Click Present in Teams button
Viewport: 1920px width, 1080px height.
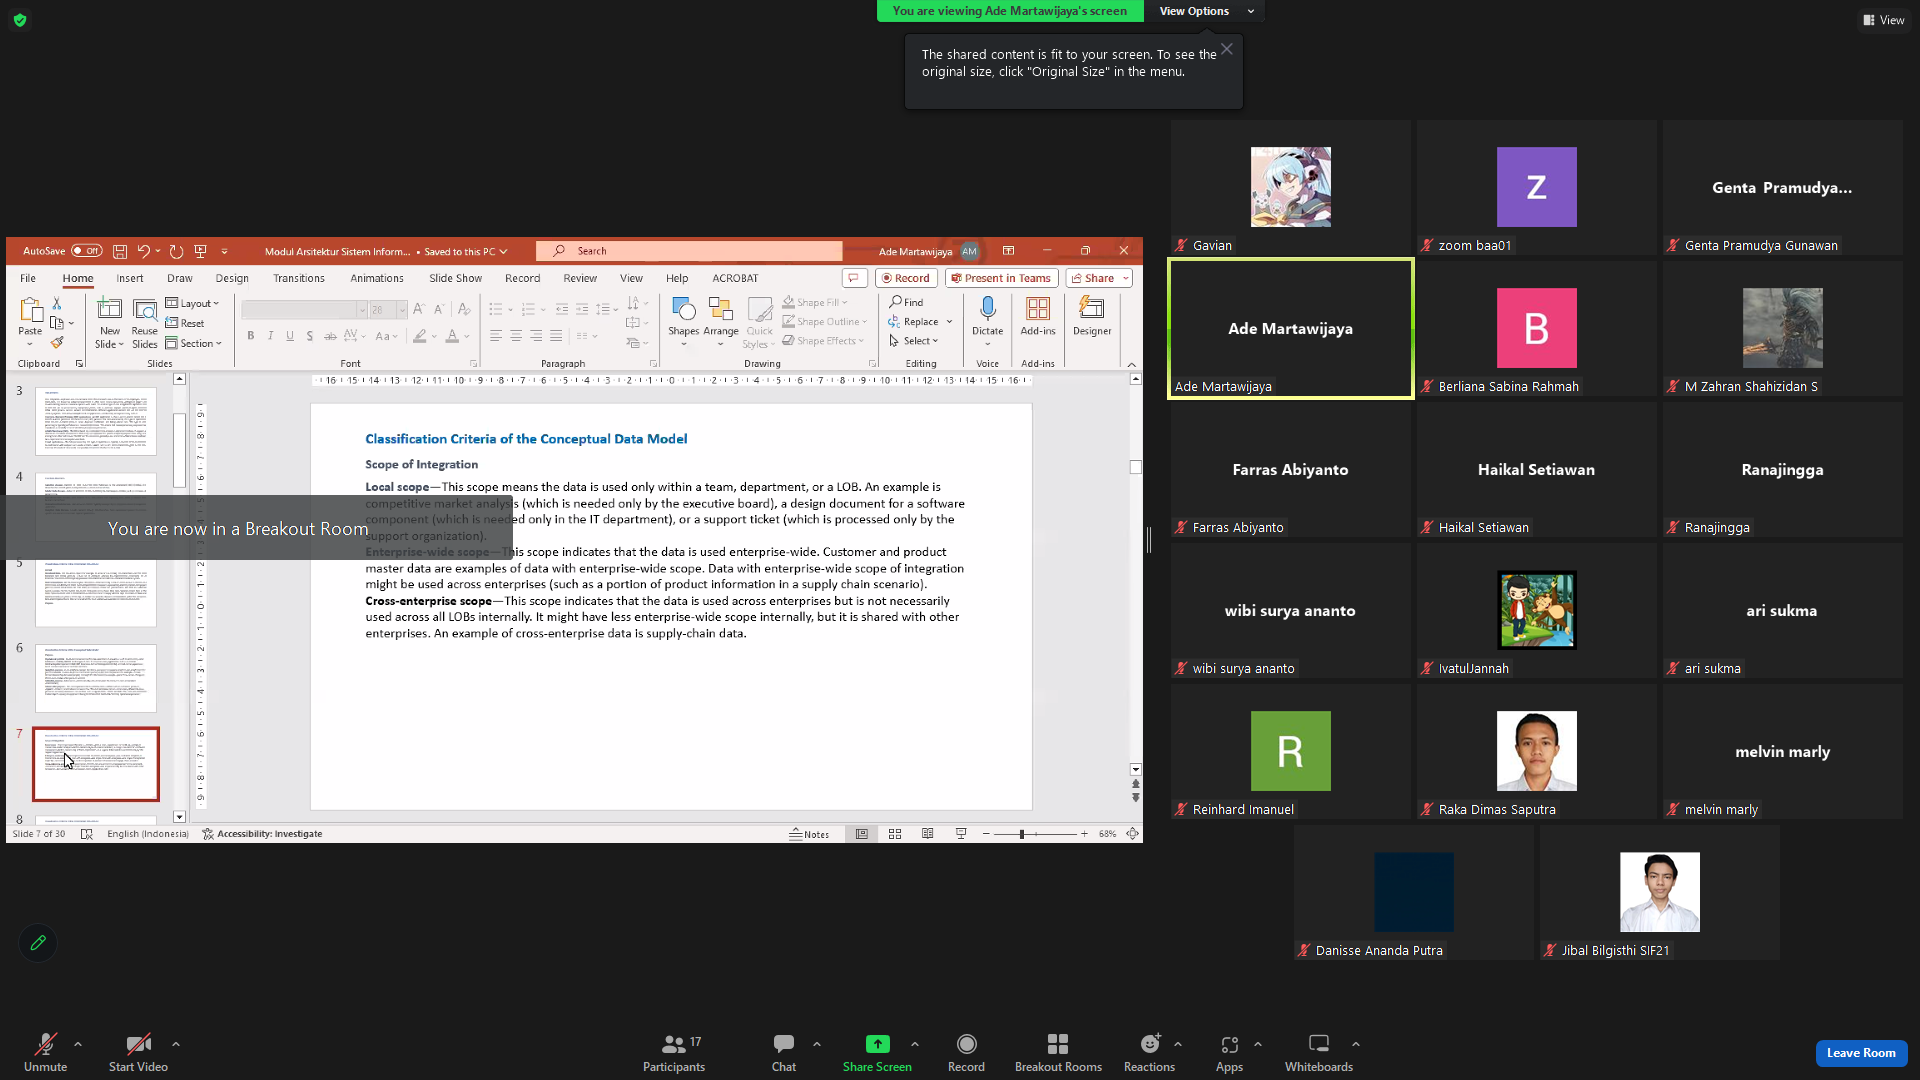coord(1001,278)
